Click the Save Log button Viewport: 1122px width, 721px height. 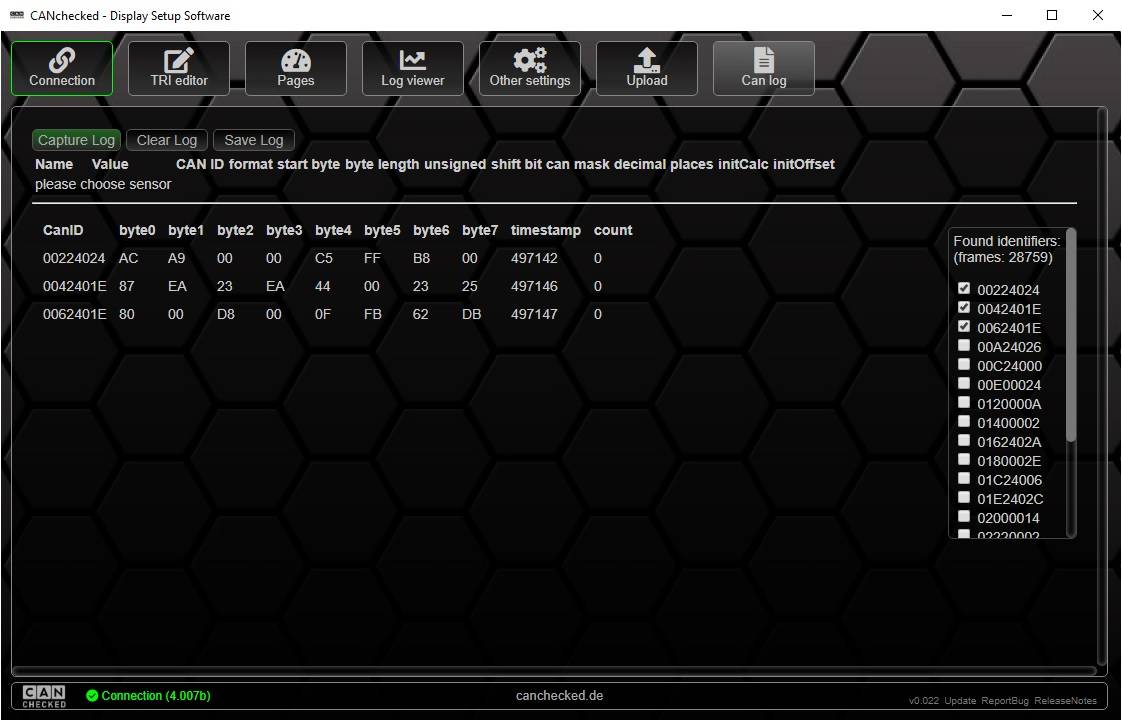point(254,140)
